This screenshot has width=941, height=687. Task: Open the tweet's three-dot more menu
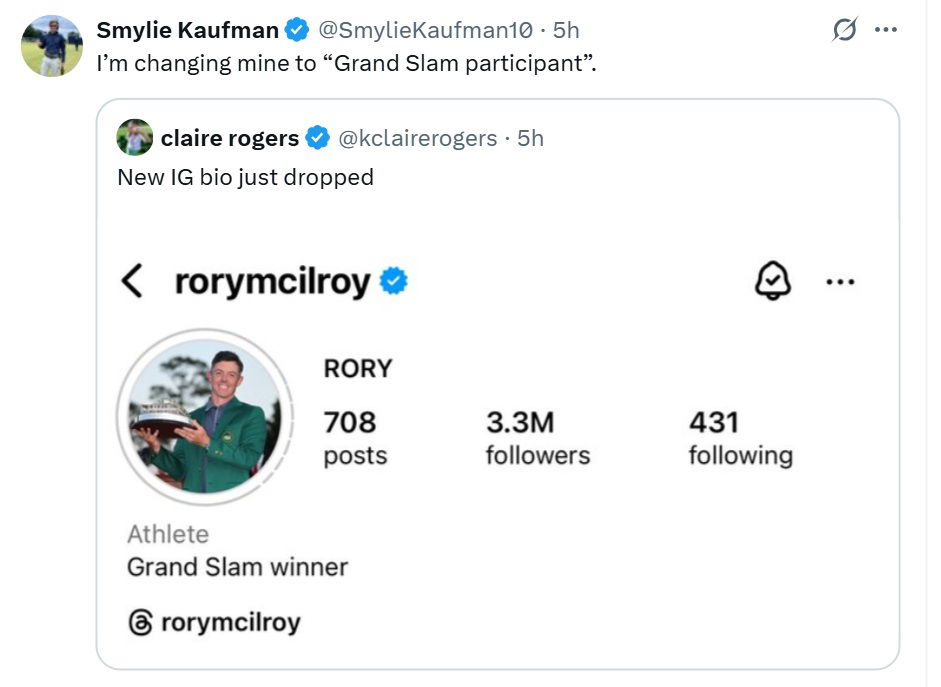click(x=885, y=30)
